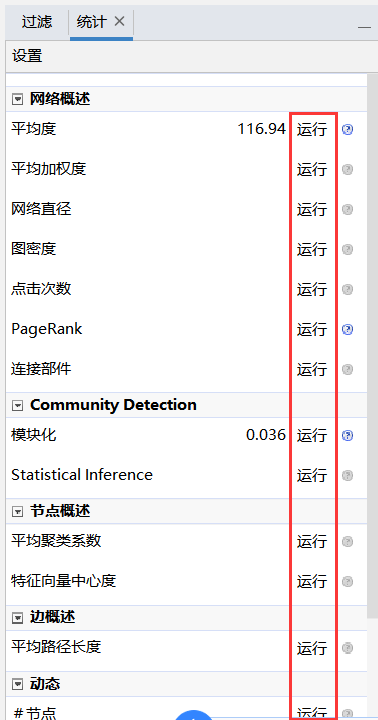Collapse the 节点概述 section

[x=17, y=512]
